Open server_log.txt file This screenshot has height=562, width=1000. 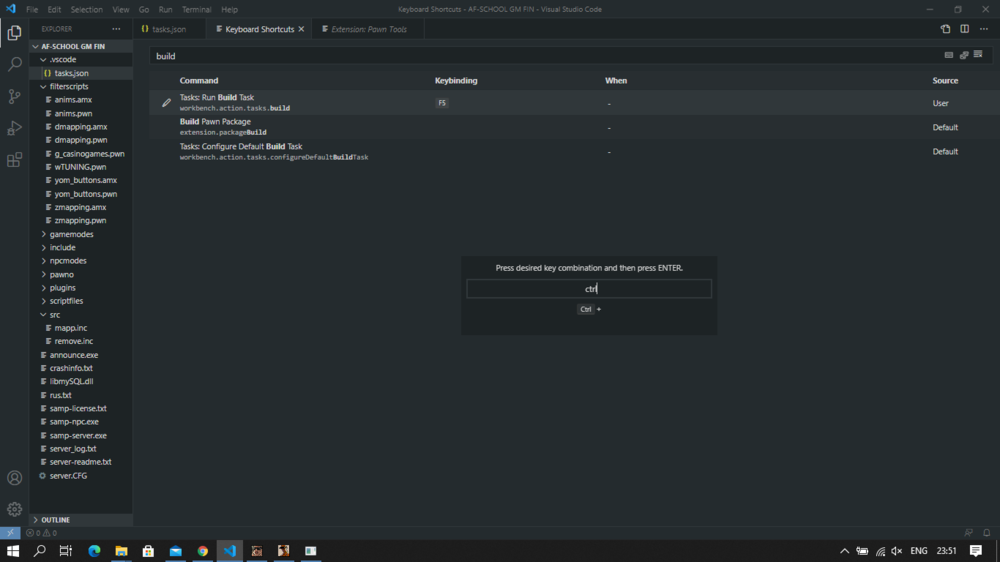(x=80, y=448)
